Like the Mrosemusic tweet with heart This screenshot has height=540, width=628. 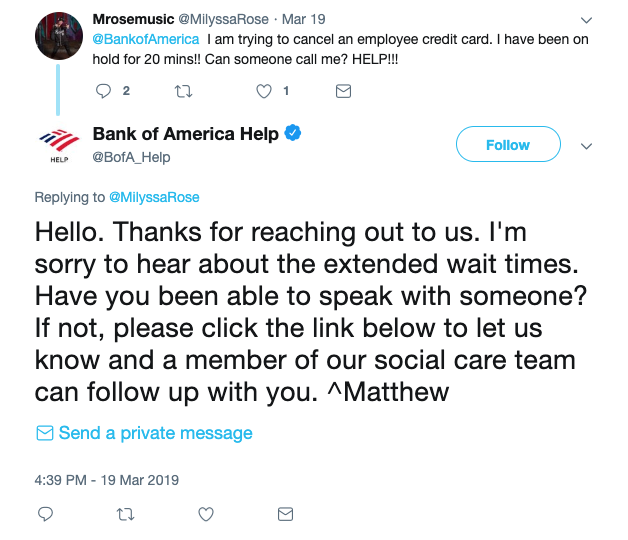[264, 91]
